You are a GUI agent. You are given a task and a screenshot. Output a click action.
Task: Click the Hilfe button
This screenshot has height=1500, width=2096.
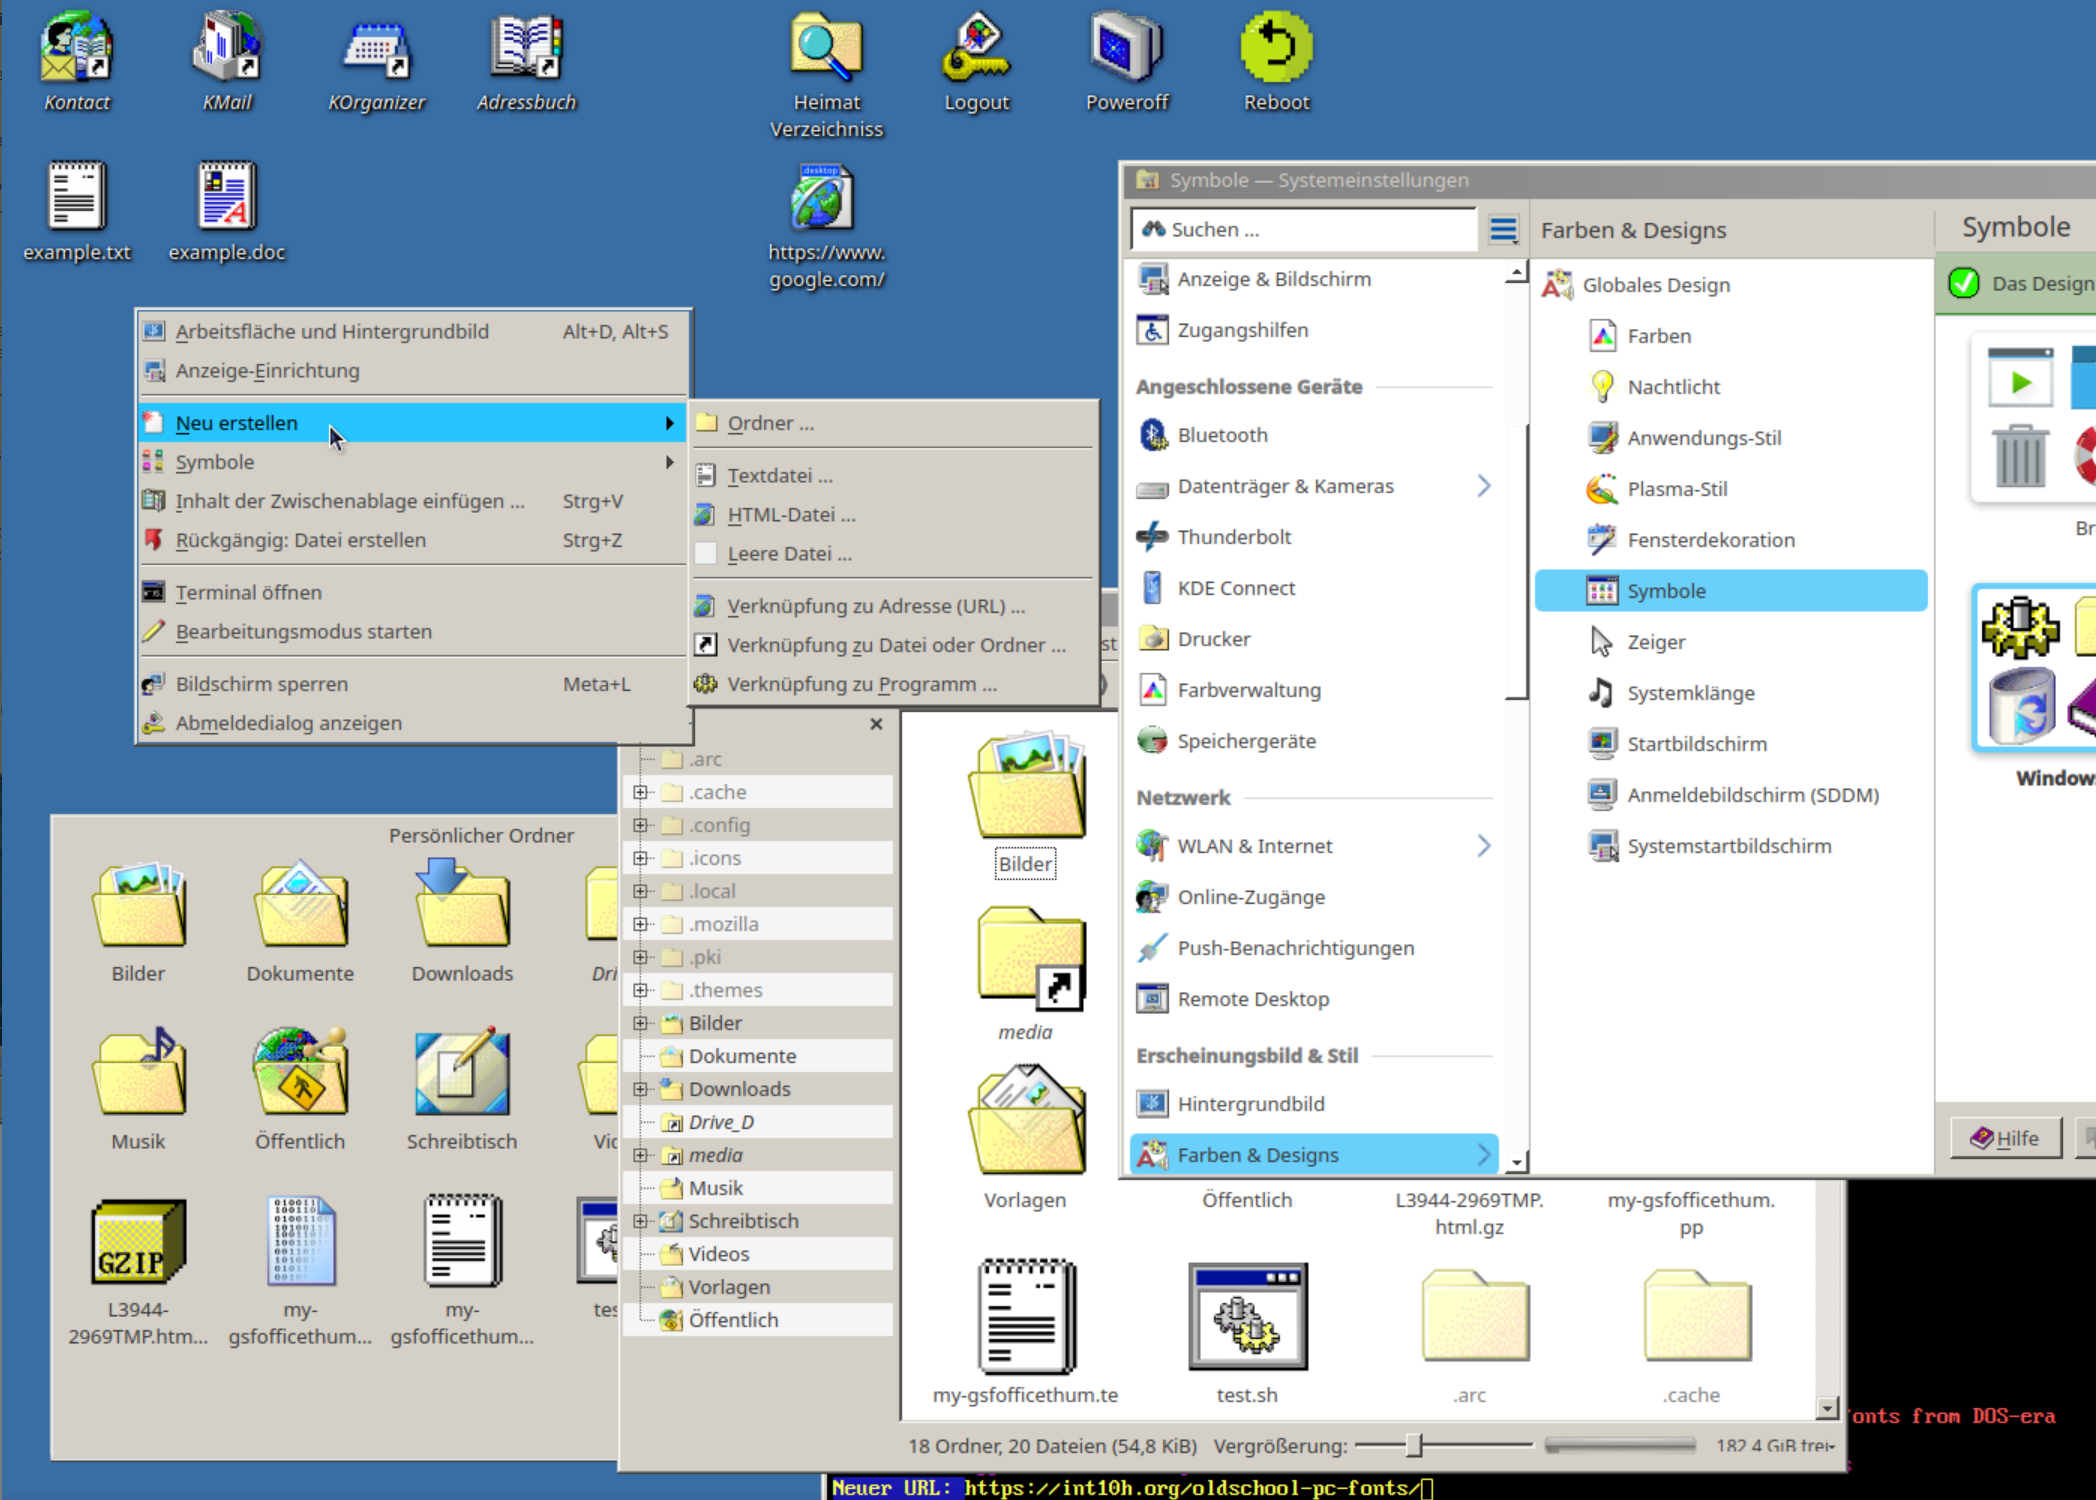(2005, 1138)
